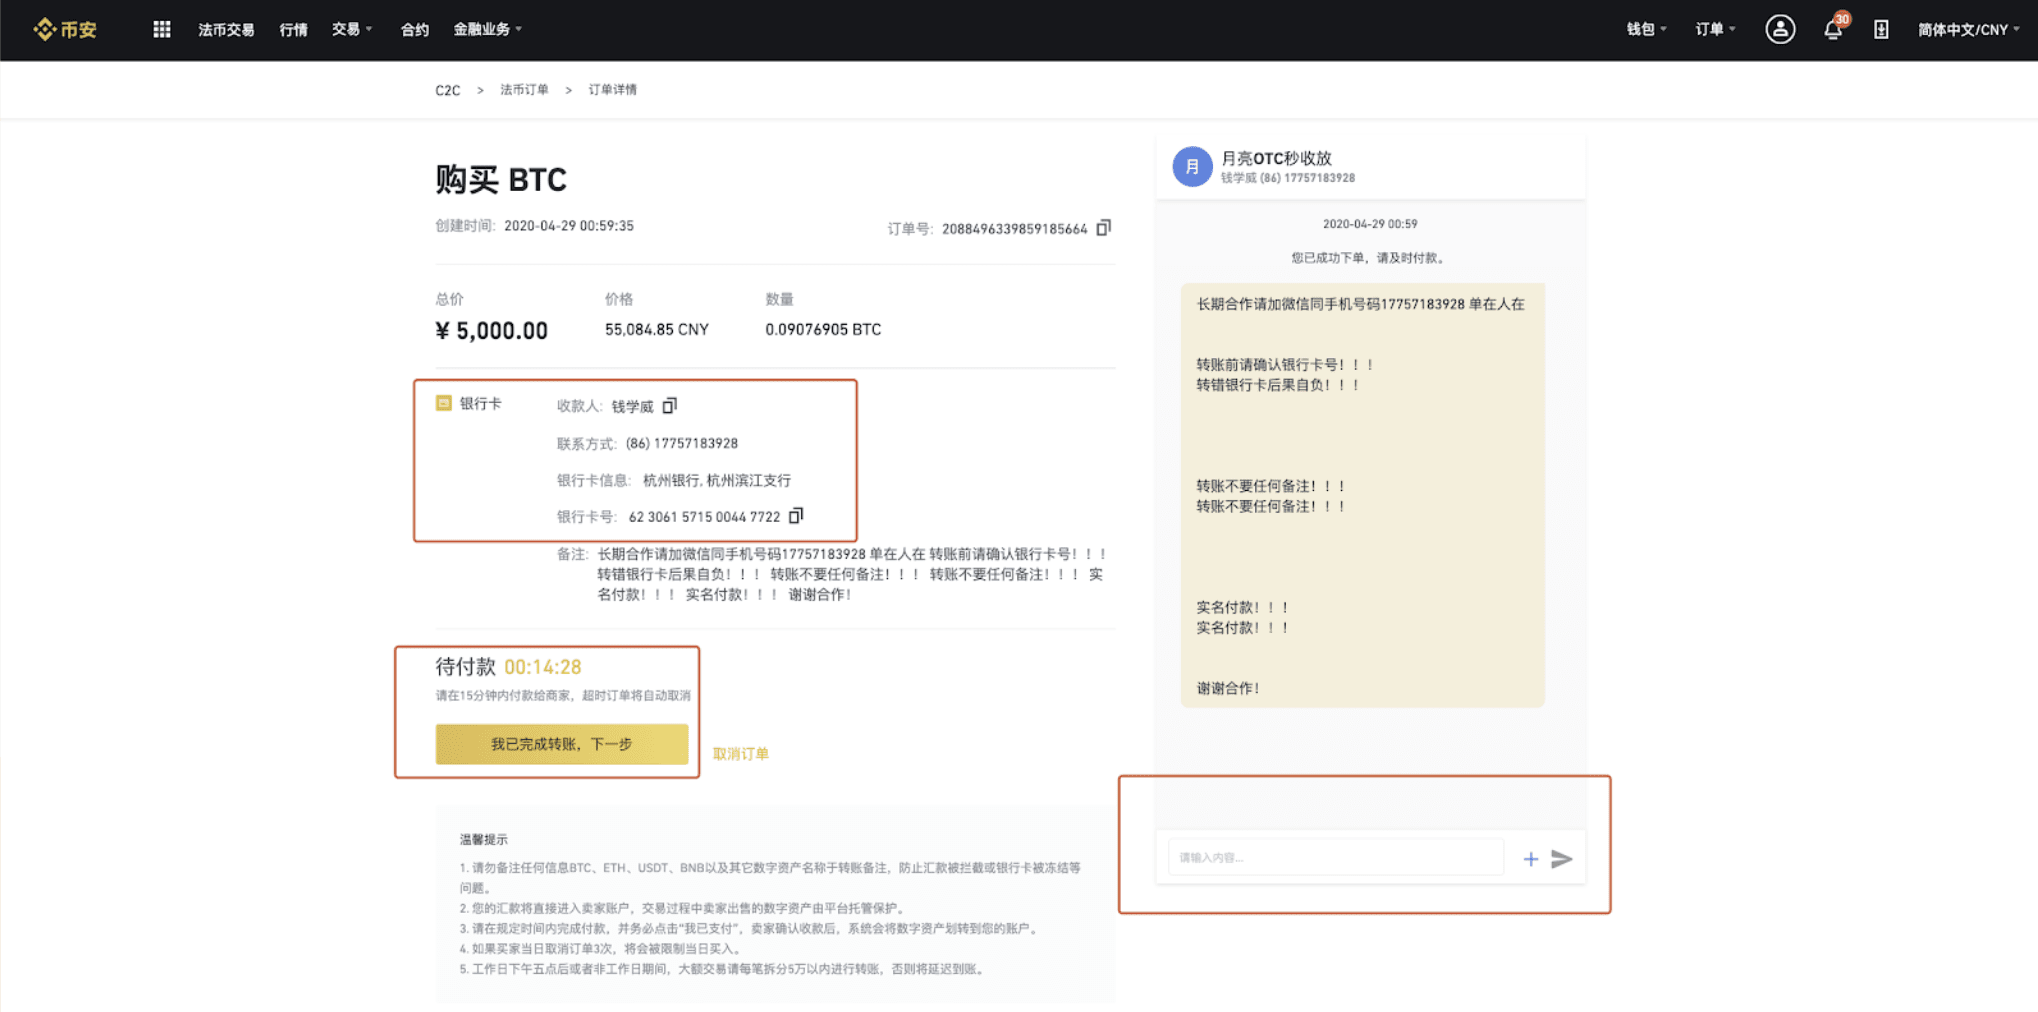2038x1012 pixels.
Task: Open the notifications bell icon
Action: point(1833,29)
